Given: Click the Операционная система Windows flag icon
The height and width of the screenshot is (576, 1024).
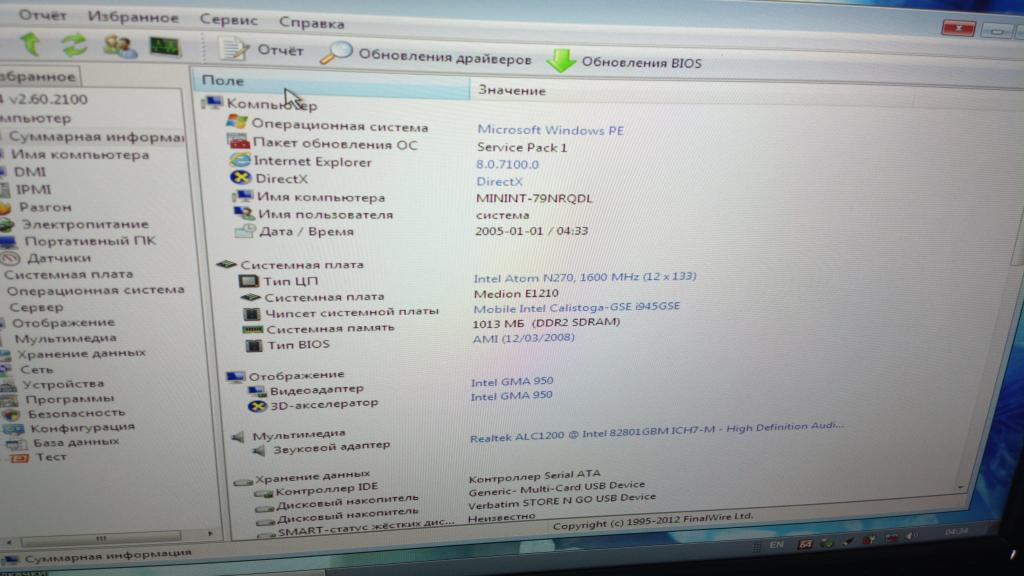Looking at the screenshot, I should [x=236, y=122].
